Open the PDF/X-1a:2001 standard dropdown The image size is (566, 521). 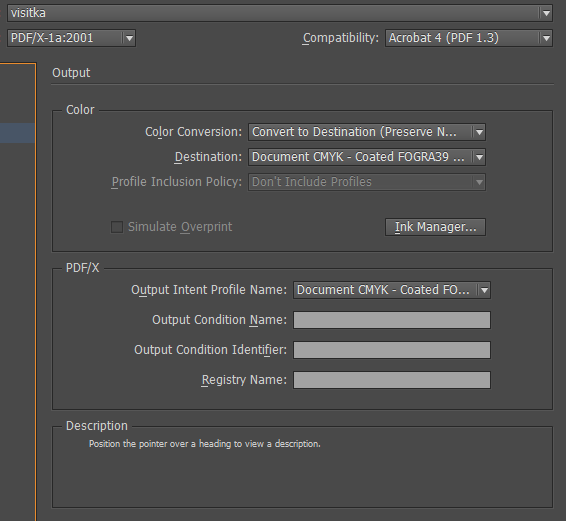[x=71, y=38]
